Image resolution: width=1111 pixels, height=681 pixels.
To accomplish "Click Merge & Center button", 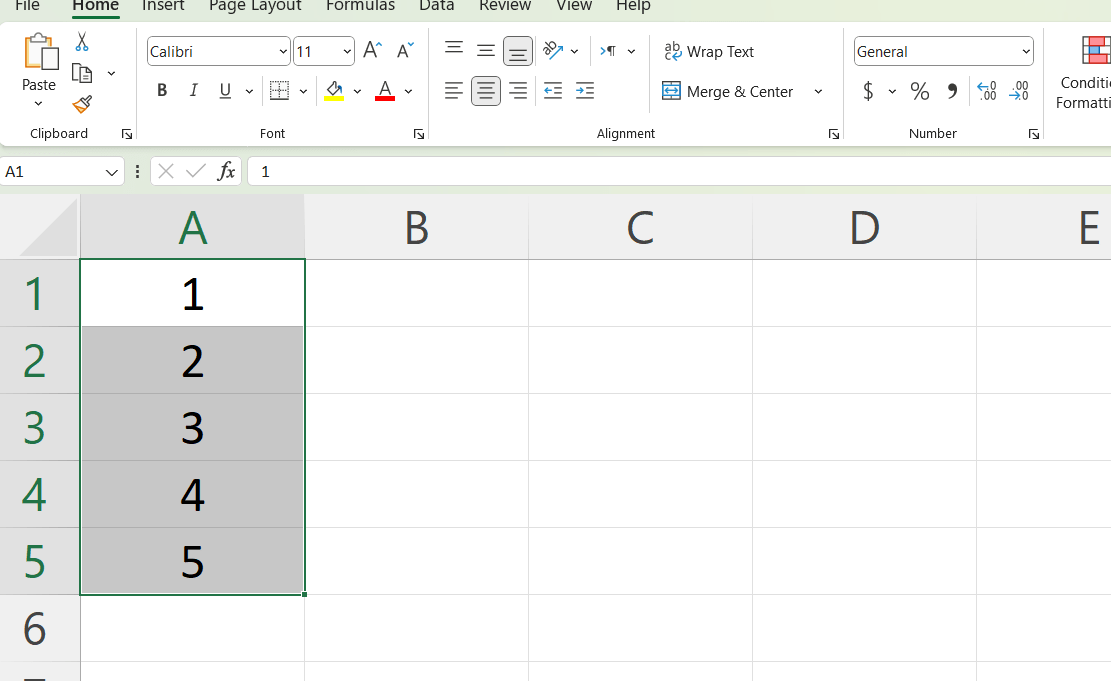I will pyautogui.click(x=728, y=91).
